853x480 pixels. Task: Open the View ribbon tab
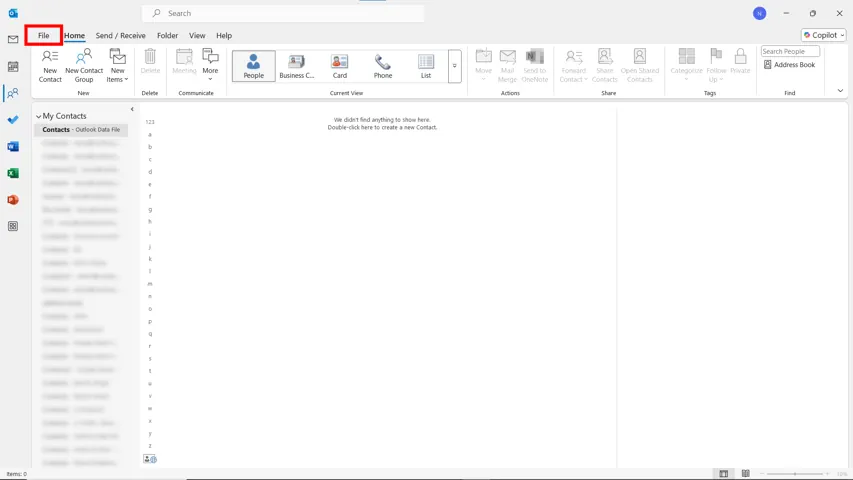tap(197, 35)
